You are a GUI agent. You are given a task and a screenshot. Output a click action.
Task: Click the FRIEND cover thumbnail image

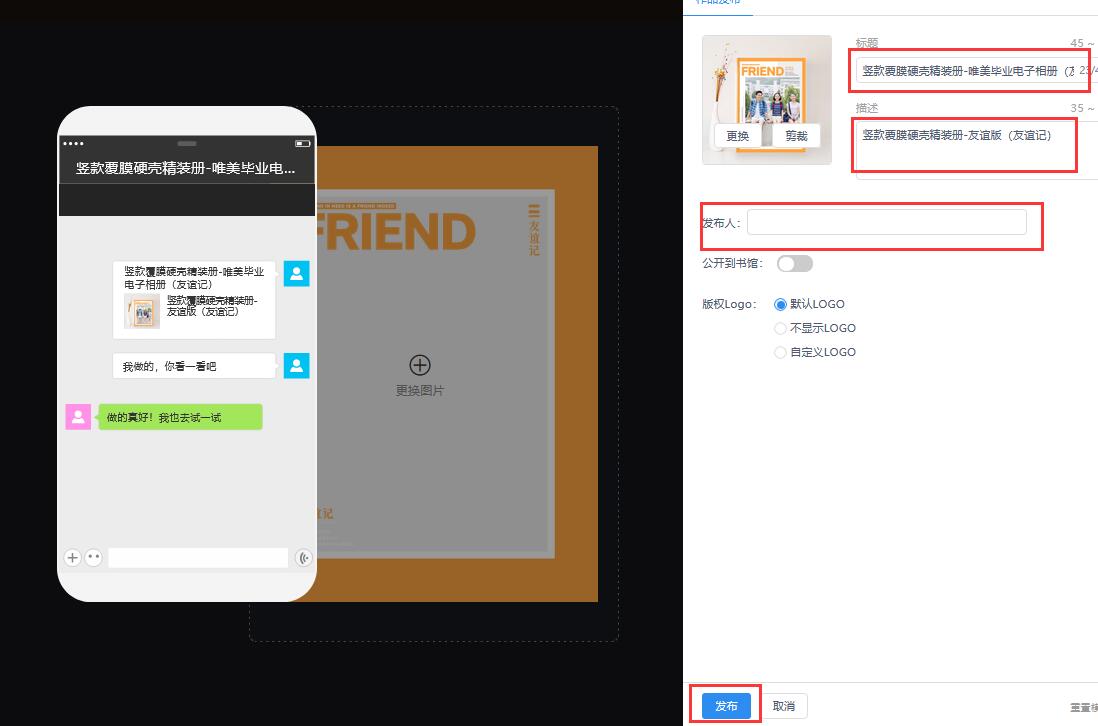(767, 99)
